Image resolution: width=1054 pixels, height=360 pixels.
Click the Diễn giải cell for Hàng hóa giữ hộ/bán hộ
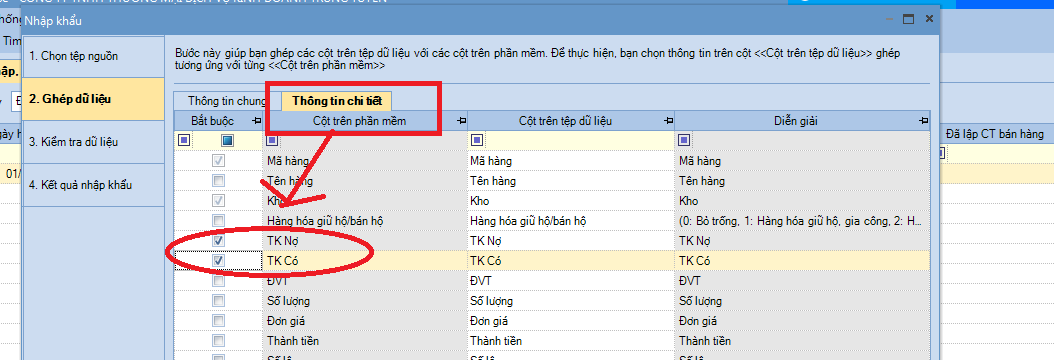802,220
